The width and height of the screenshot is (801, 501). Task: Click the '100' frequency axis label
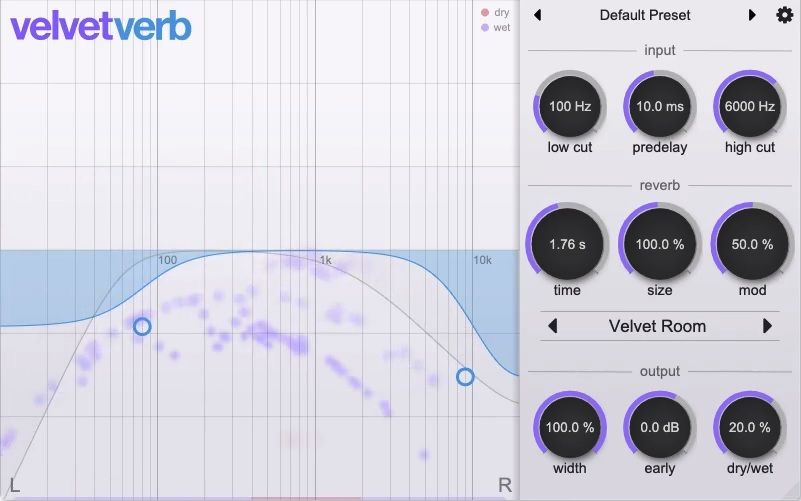point(168,260)
